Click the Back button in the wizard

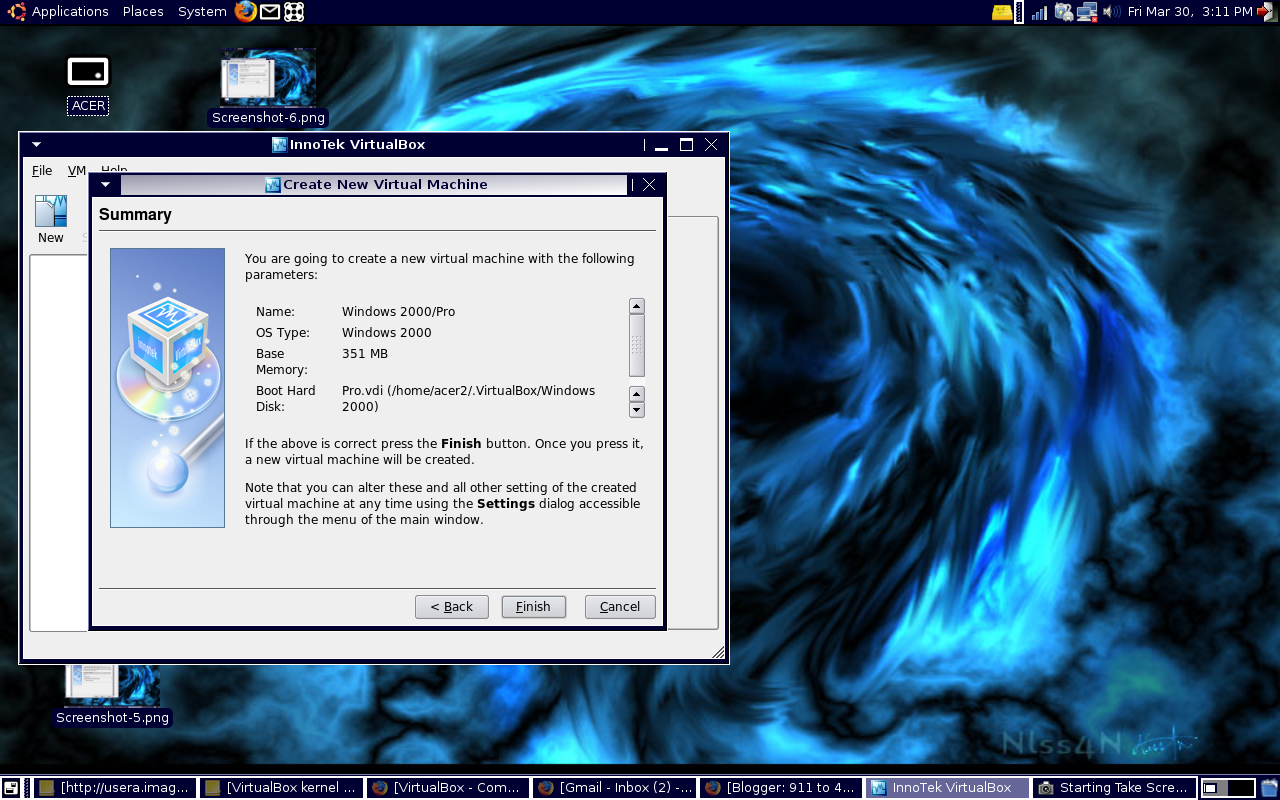(x=451, y=606)
